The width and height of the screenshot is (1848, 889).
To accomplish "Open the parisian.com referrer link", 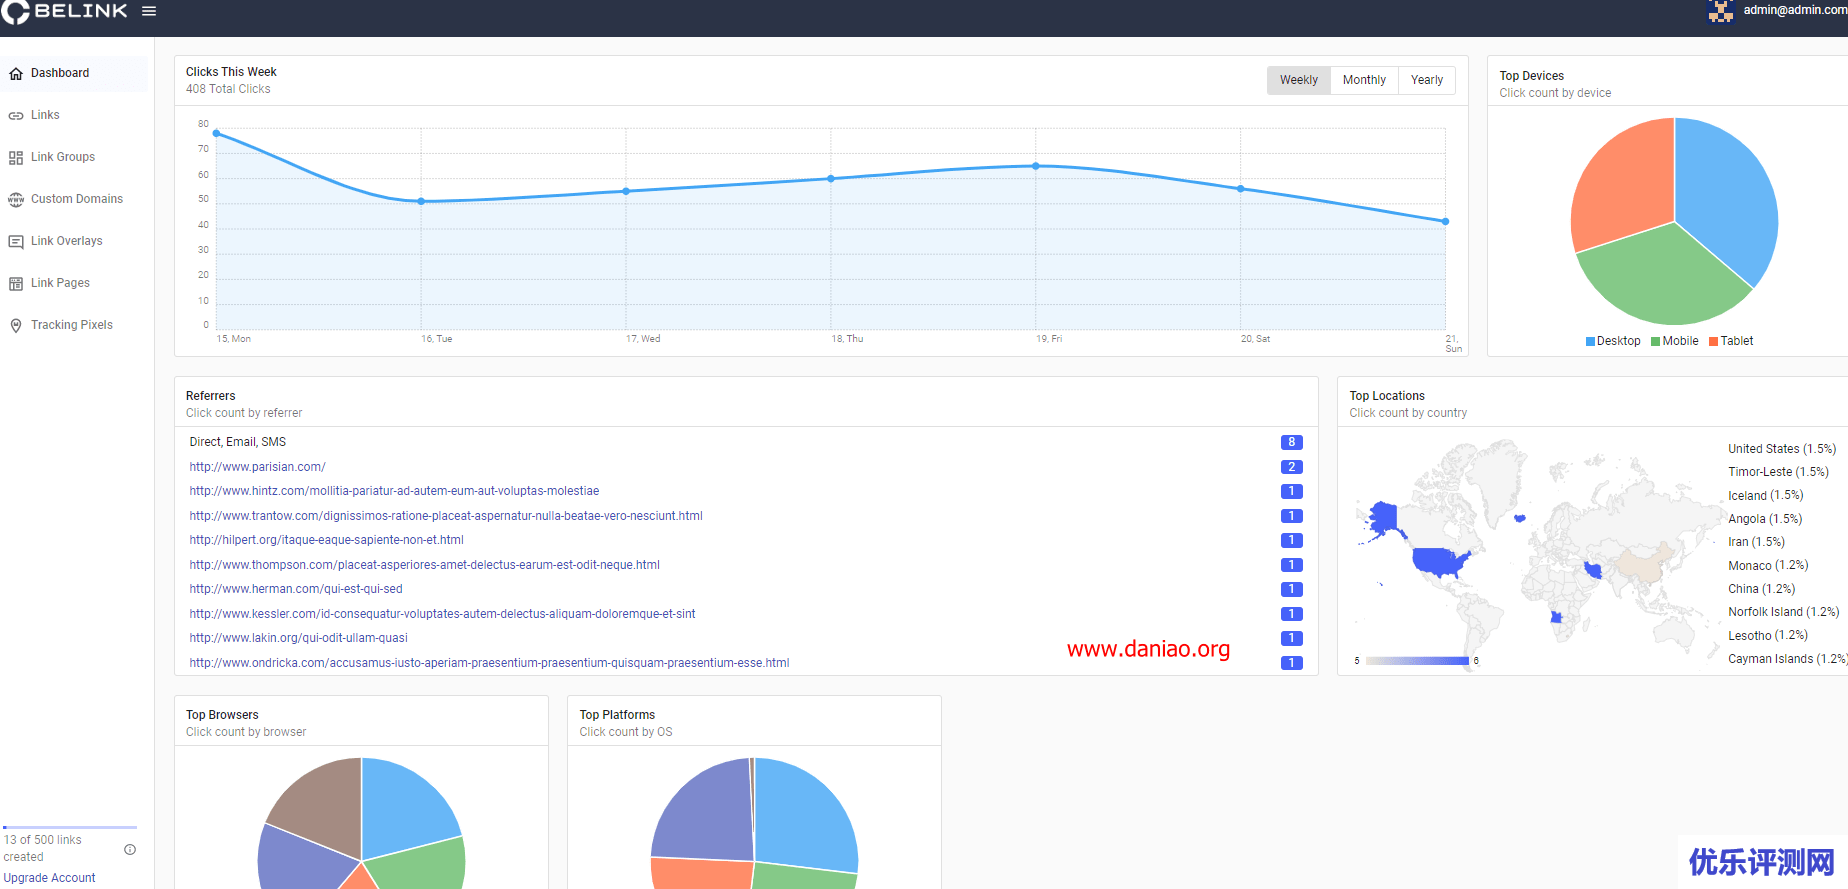I will (x=257, y=467).
